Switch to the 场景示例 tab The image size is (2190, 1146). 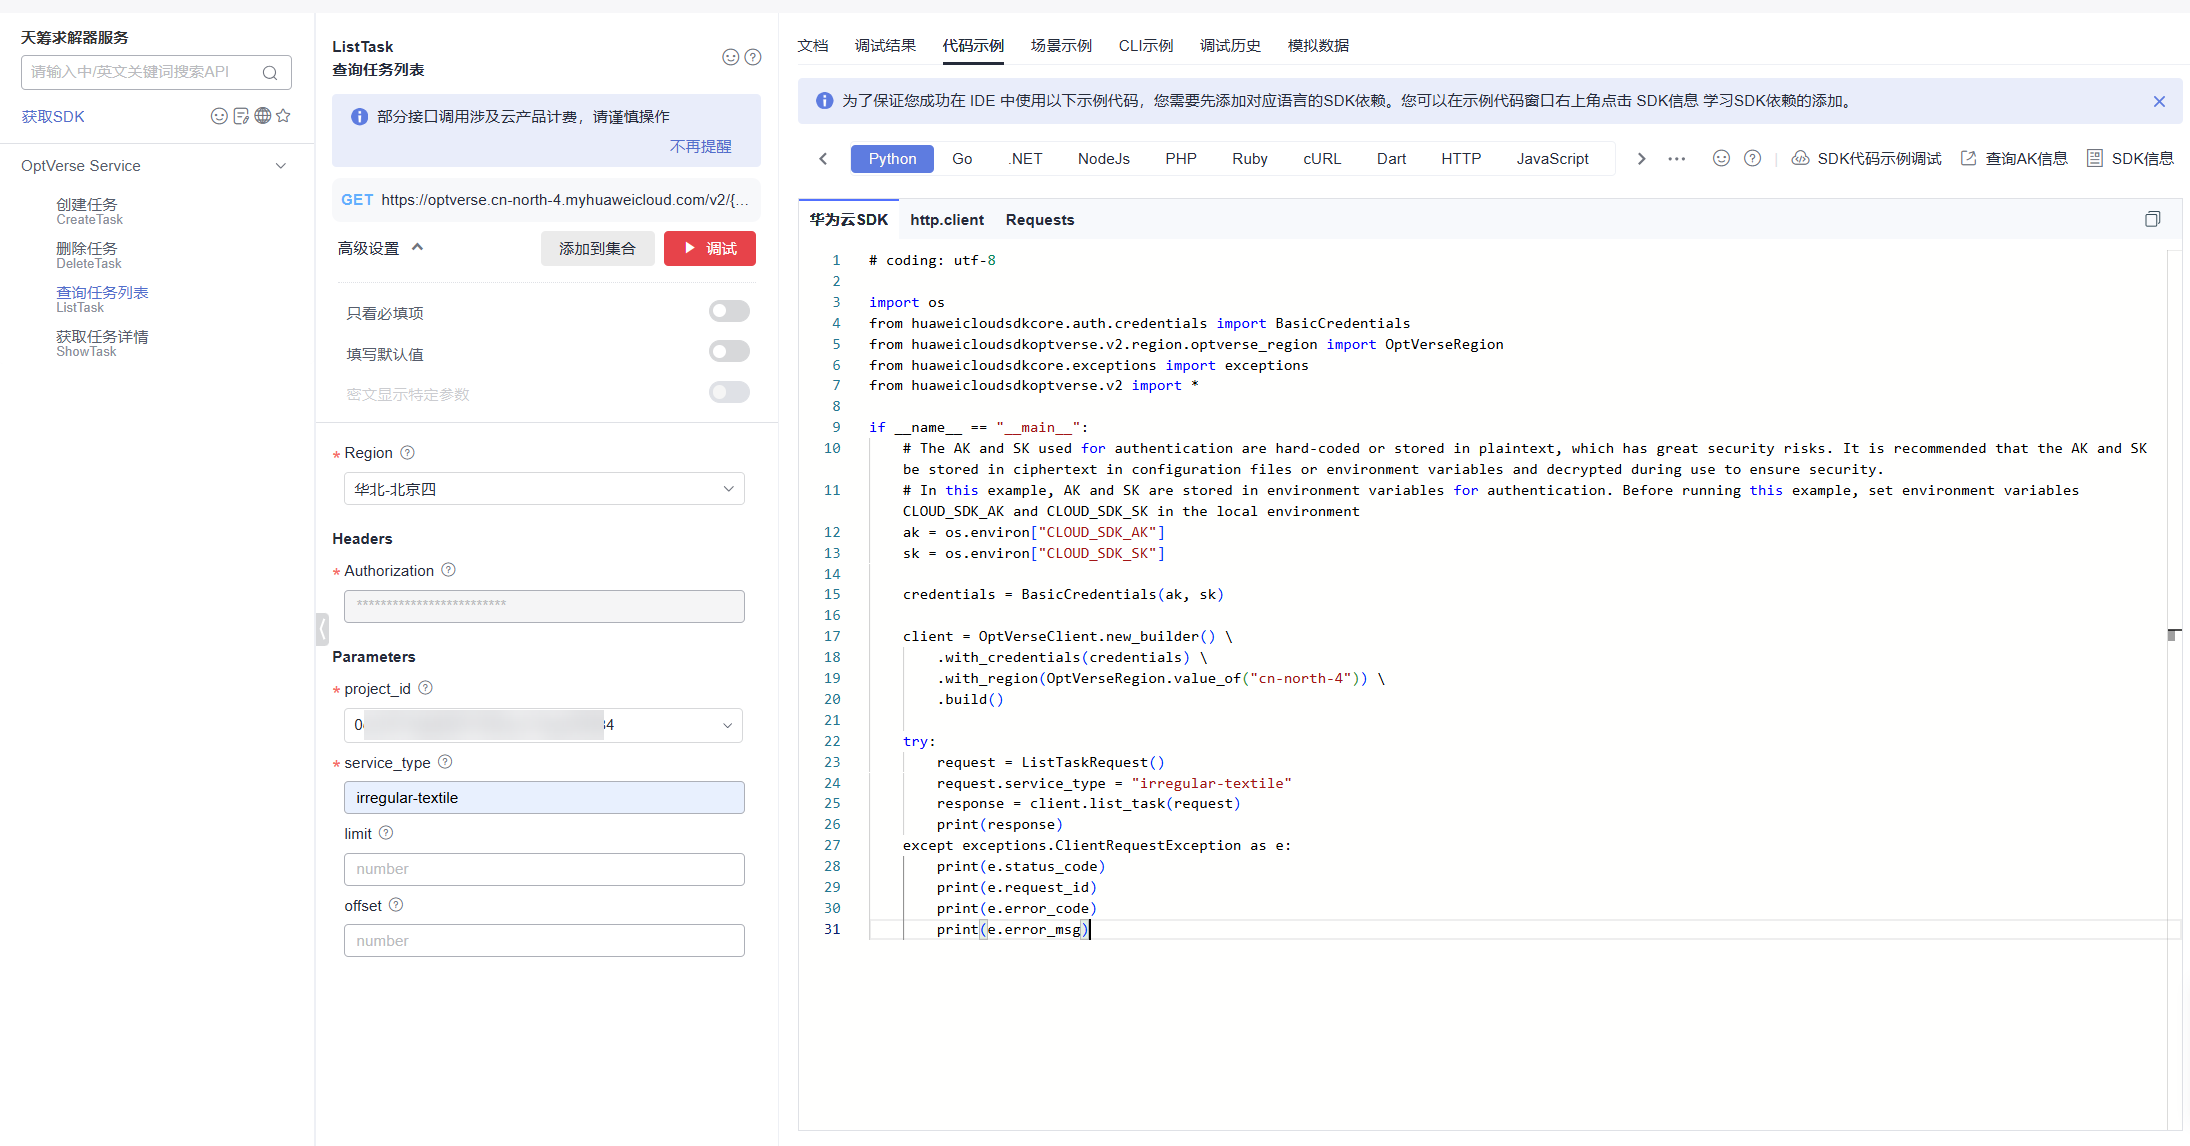pyautogui.click(x=1061, y=46)
